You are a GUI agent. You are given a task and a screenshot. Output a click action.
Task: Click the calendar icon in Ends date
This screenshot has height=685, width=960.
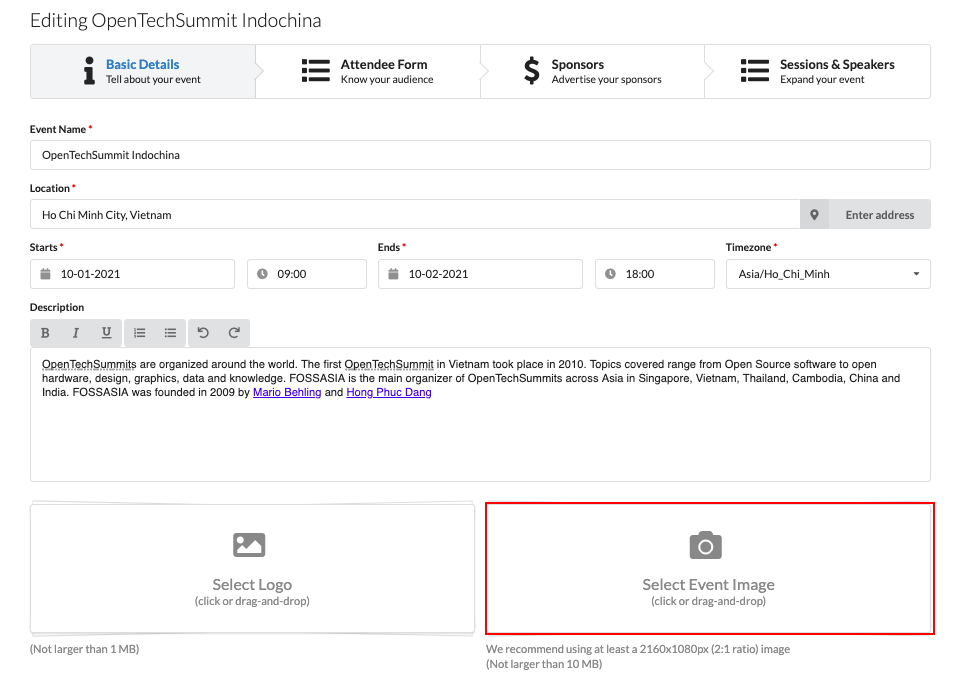[394, 274]
